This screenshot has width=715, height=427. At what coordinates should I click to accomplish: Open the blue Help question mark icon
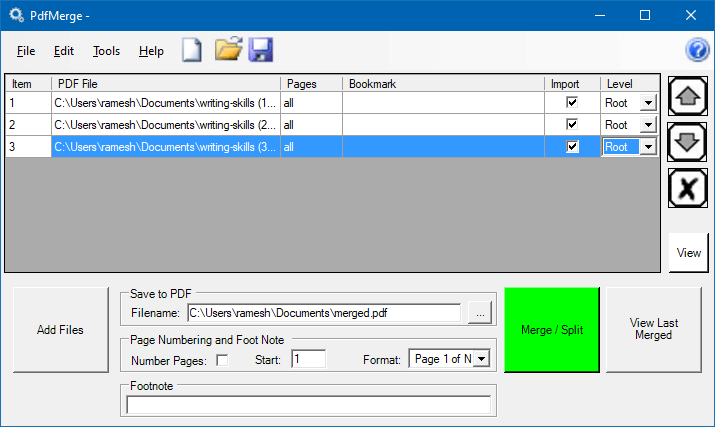click(697, 50)
